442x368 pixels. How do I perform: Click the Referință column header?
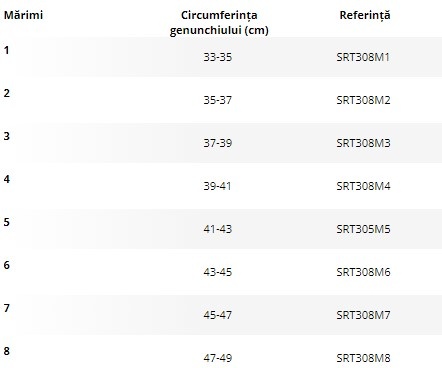[365, 15]
